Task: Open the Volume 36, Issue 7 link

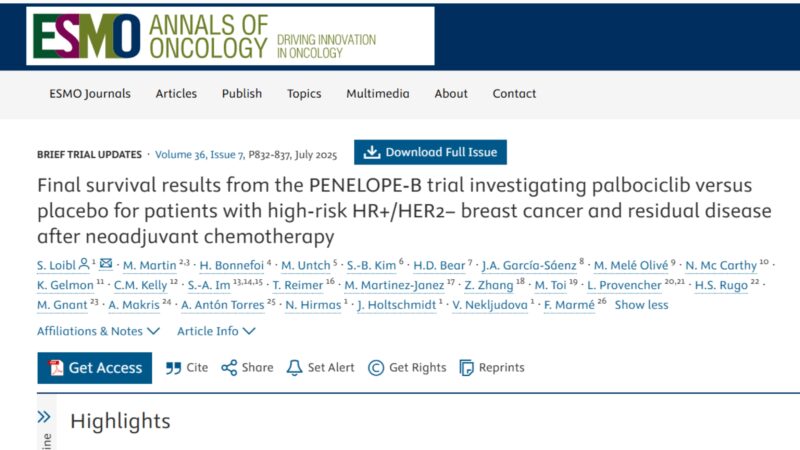Action: tap(199, 155)
